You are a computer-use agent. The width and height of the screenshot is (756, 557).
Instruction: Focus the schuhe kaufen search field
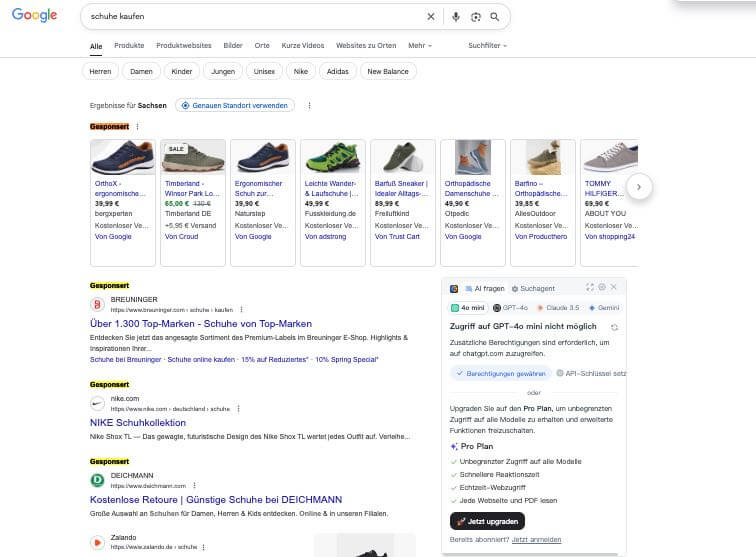pyautogui.click(x=256, y=16)
